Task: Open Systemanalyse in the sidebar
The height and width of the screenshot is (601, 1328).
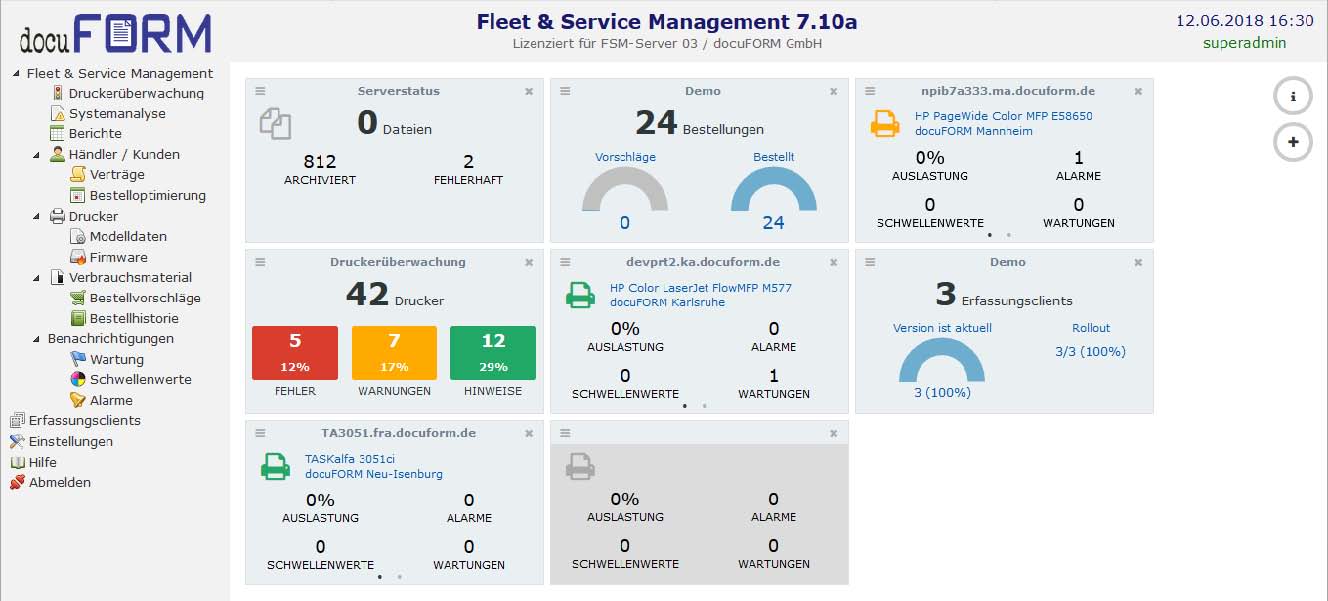Action: click(x=117, y=113)
